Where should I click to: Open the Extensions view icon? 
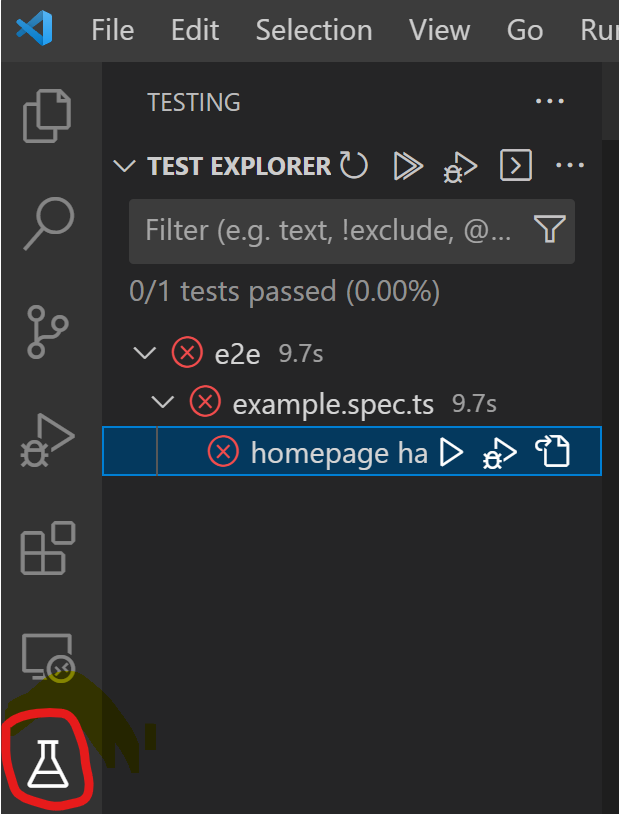pos(48,548)
